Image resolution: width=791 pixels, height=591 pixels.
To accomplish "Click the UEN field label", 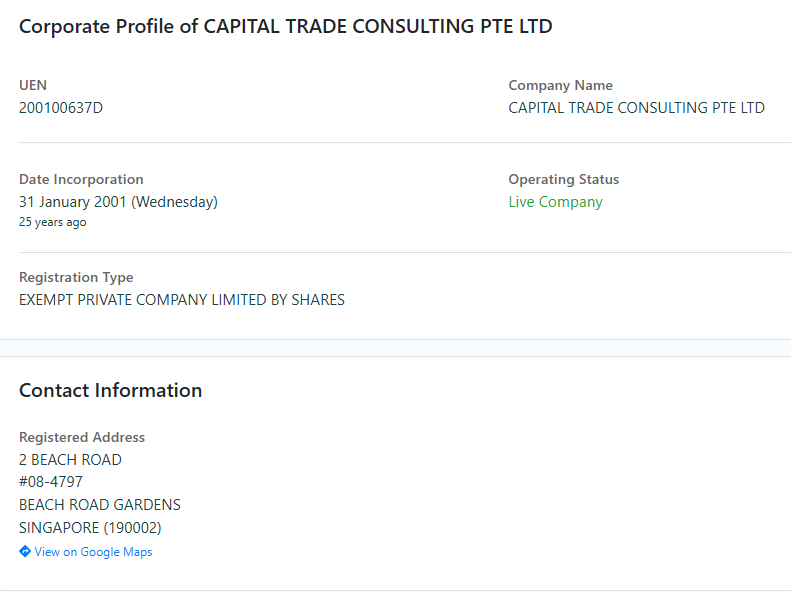I will pyautogui.click(x=33, y=85).
